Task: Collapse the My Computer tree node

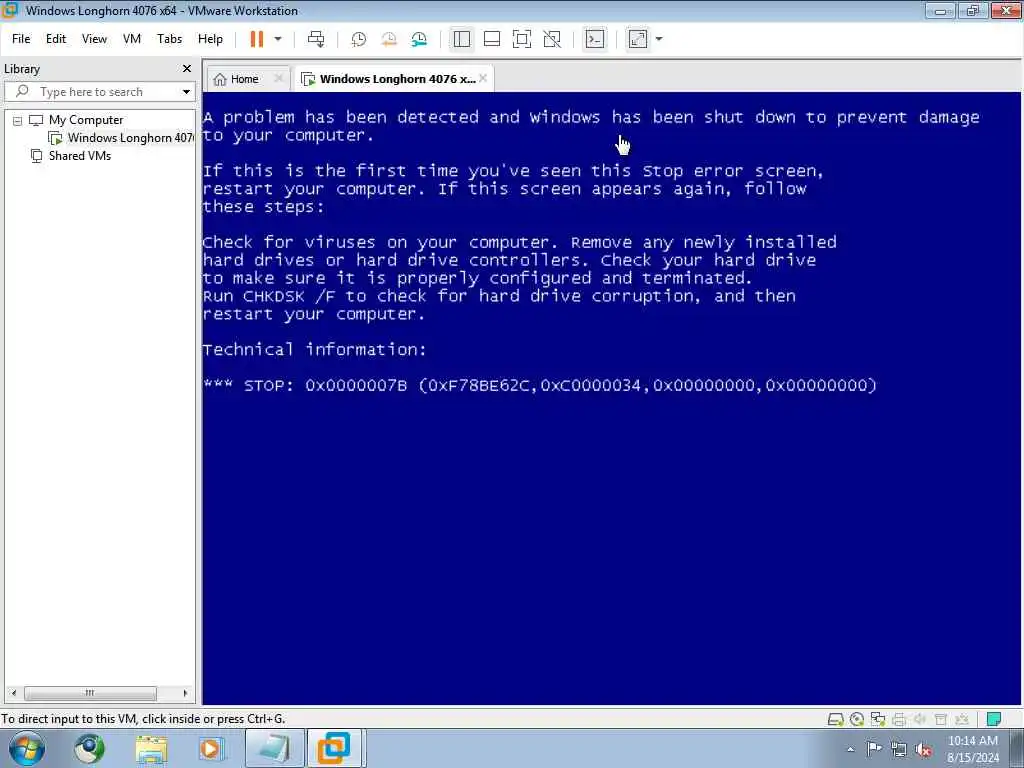Action: click(x=18, y=121)
